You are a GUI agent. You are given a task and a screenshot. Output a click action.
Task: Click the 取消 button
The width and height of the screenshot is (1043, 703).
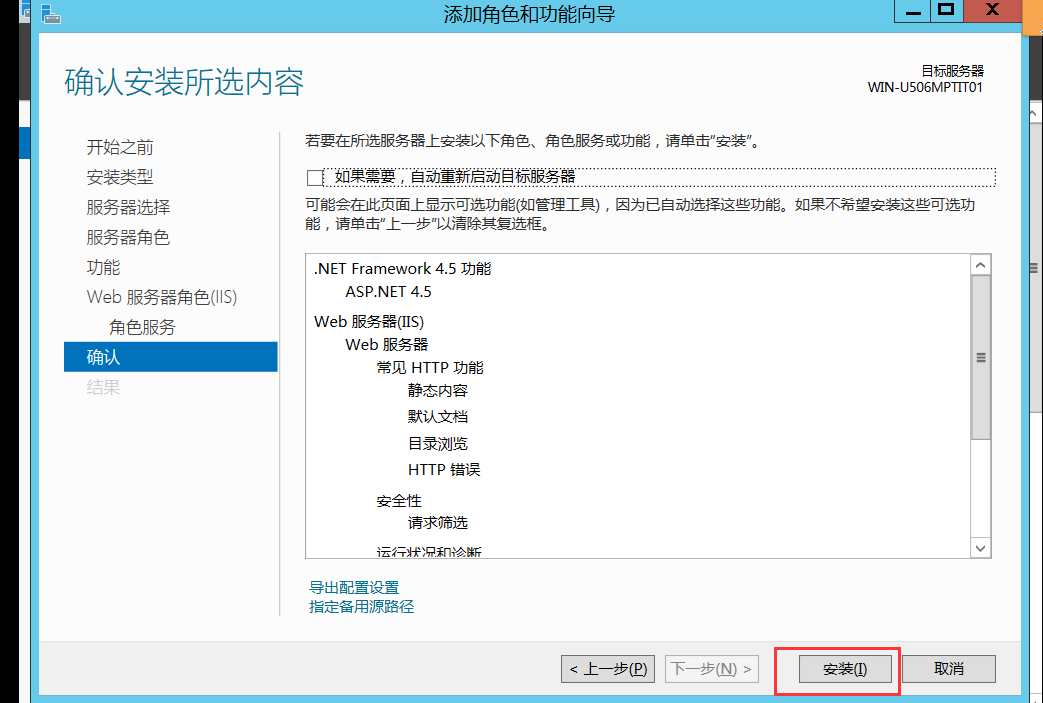click(x=947, y=669)
